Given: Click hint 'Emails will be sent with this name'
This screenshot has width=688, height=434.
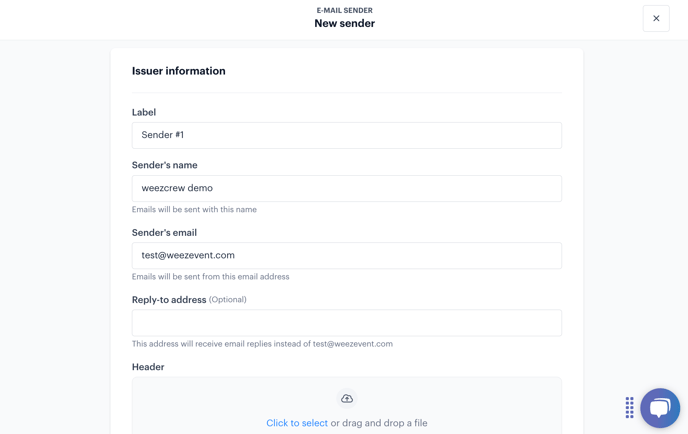Looking at the screenshot, I should tap(194, 210).
